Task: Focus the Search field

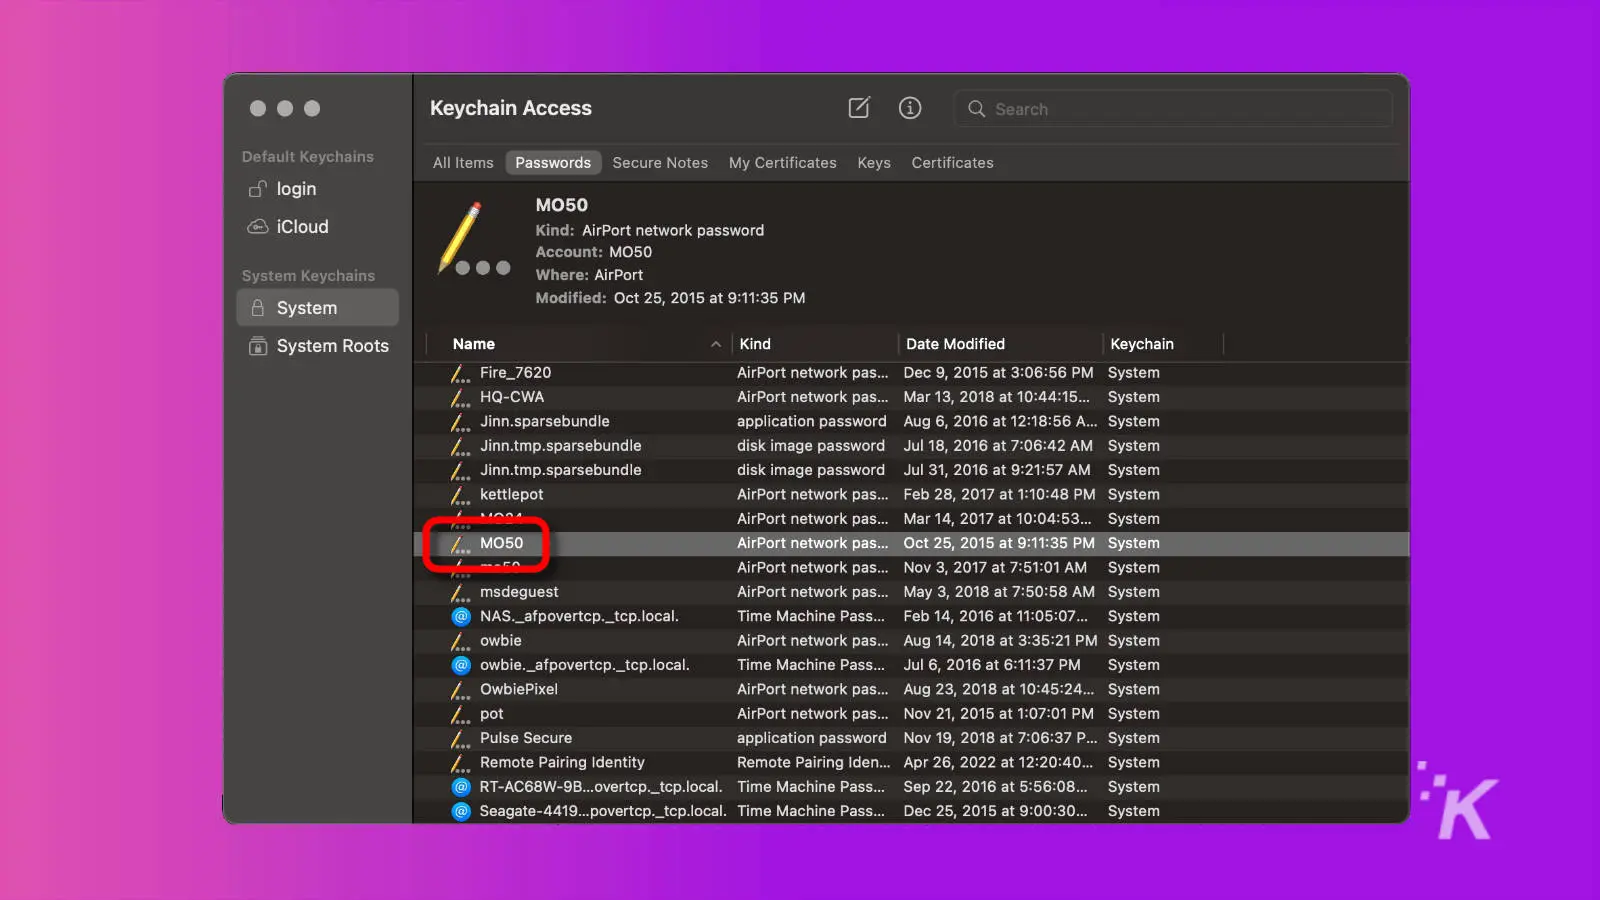Action: coord(1173,109)
